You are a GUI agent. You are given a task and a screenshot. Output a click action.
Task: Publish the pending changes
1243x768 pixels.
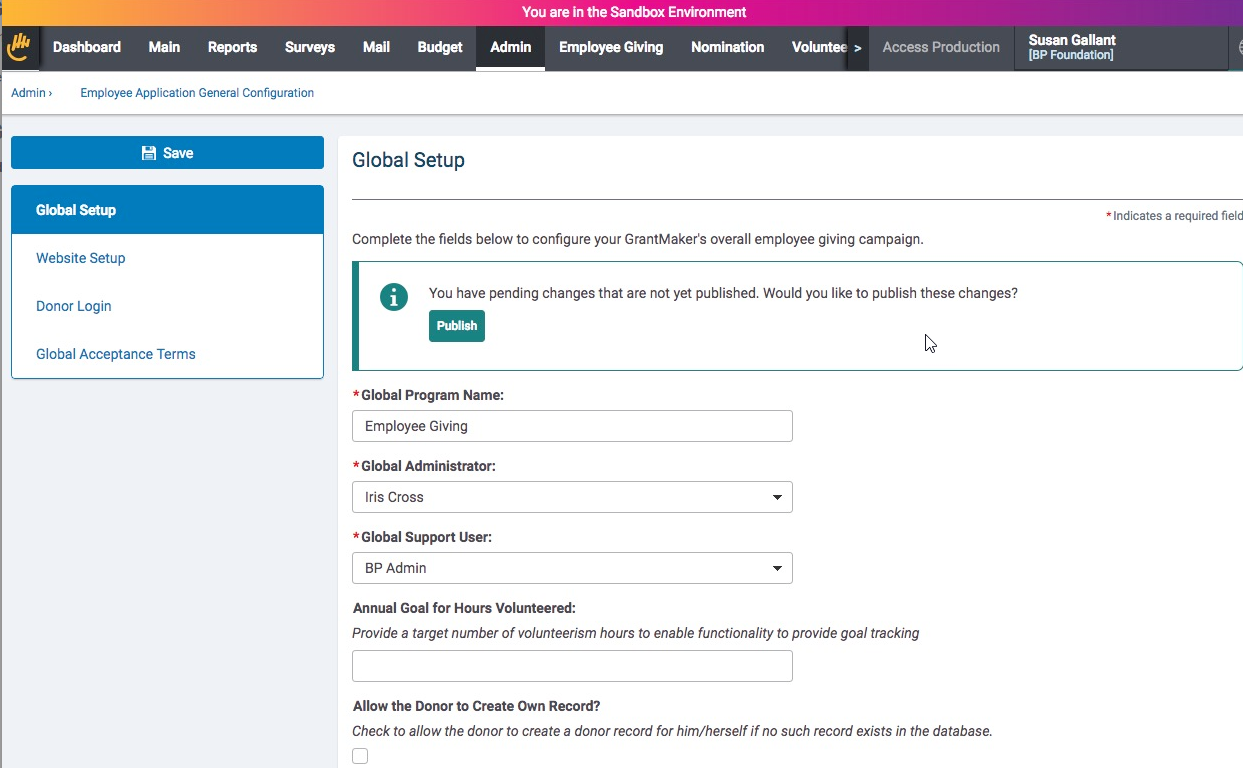point(457,326)
